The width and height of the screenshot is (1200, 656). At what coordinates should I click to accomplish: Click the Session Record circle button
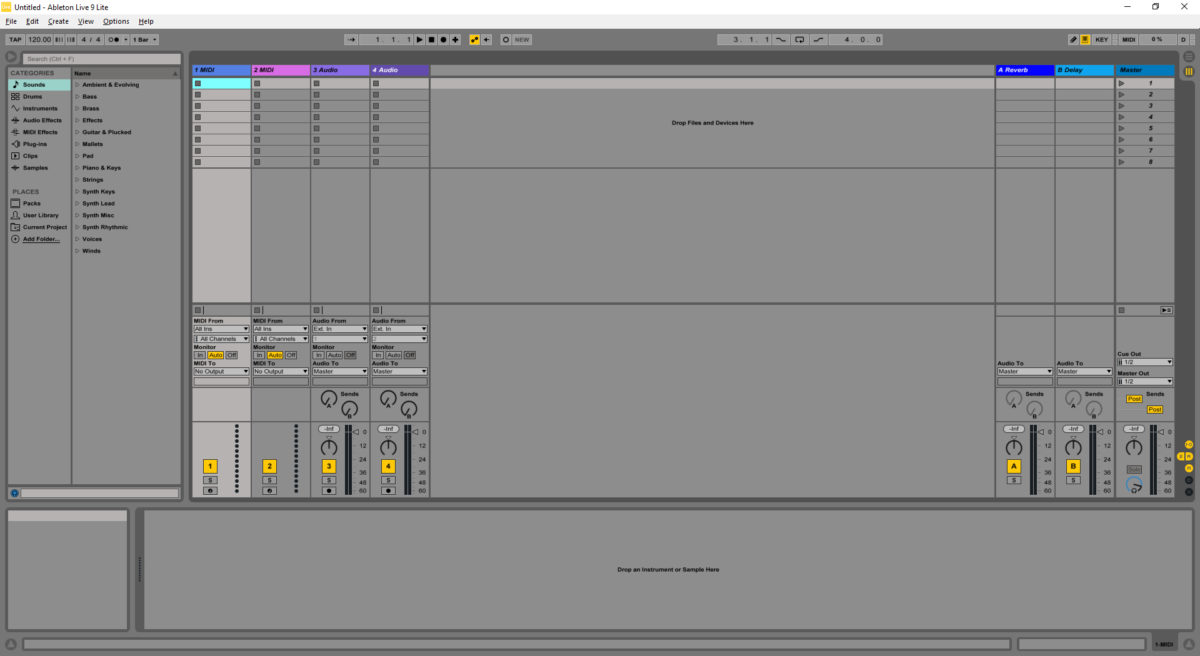coord(505,39)
